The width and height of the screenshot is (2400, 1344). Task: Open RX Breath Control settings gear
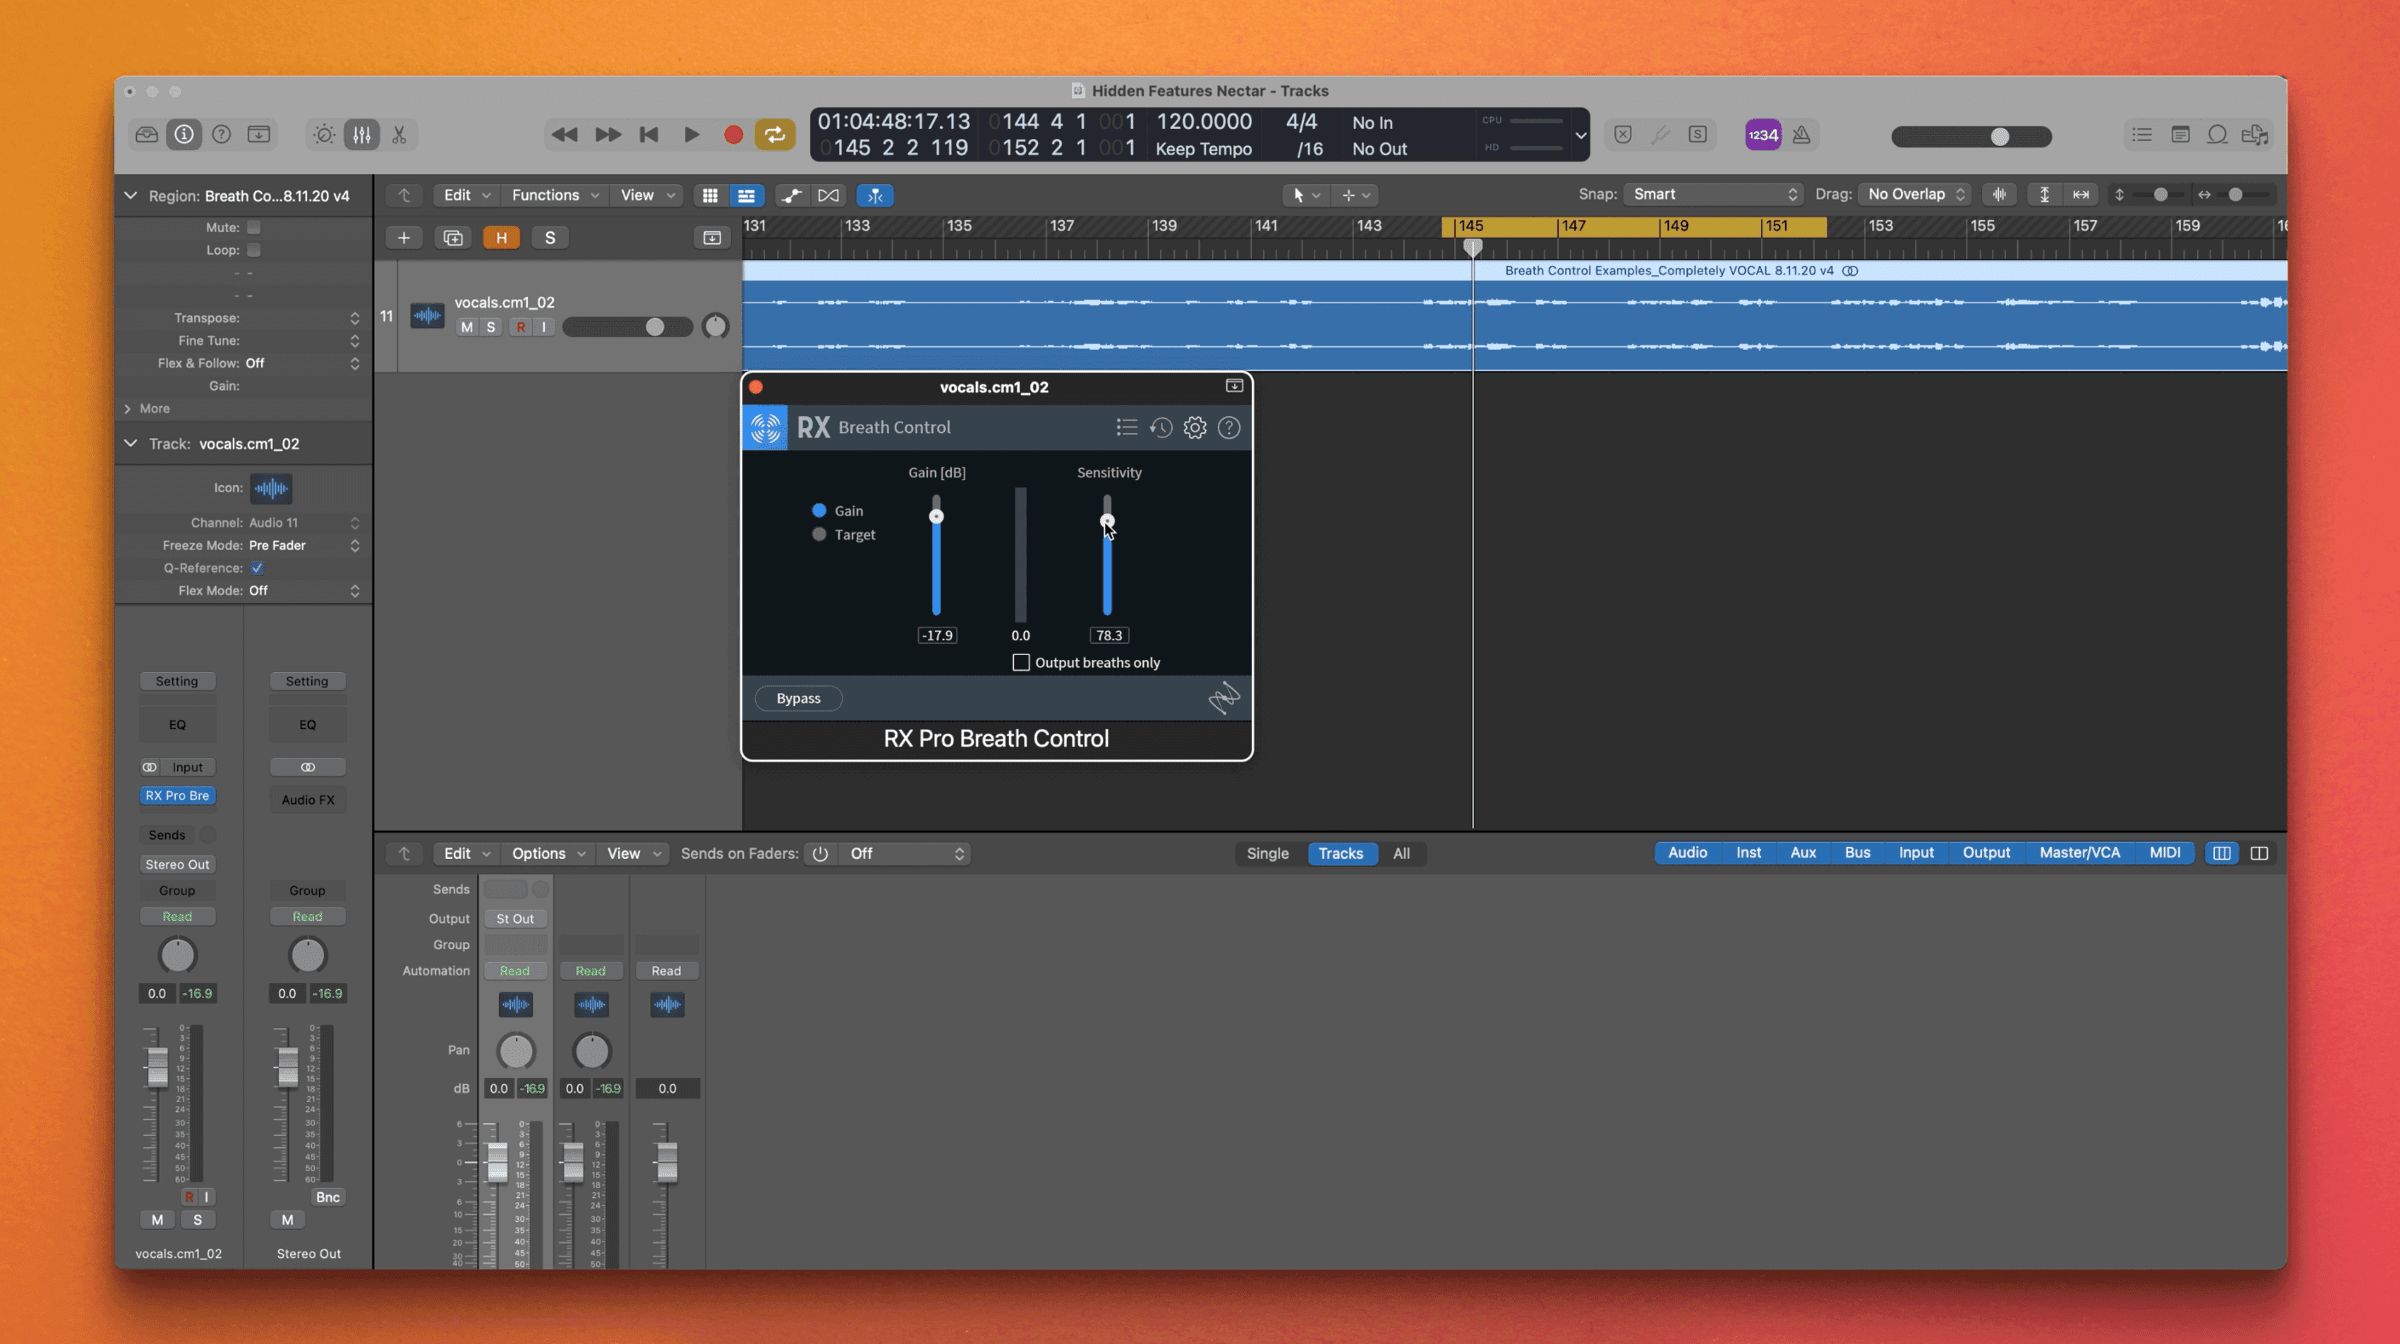(x=1195, y=428)
